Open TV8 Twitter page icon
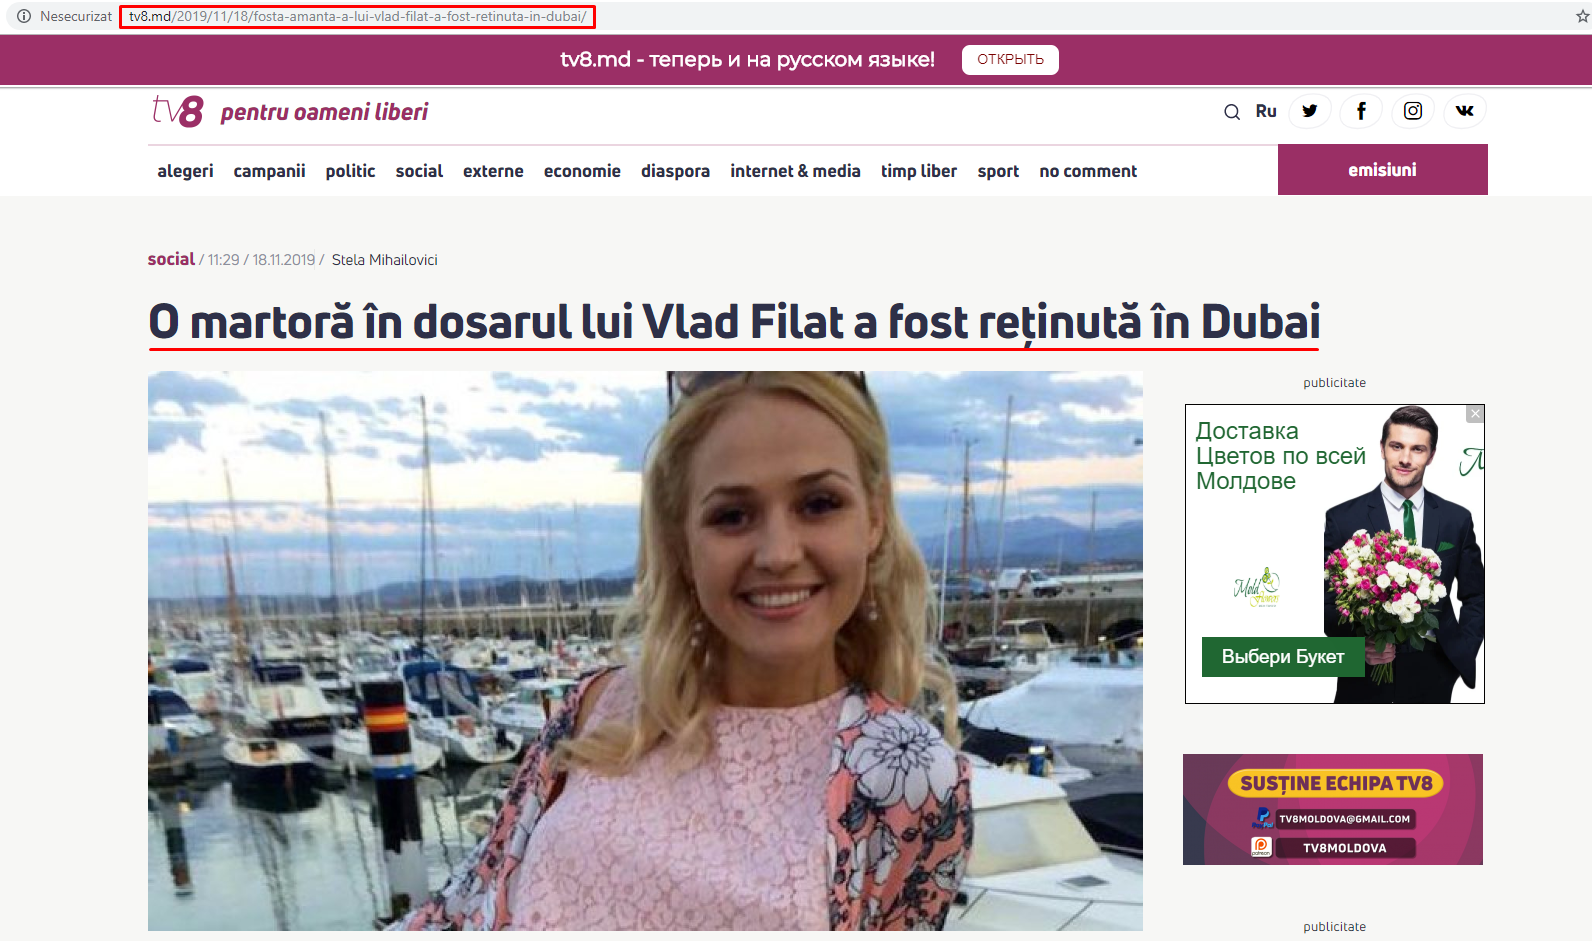Screen dimensions: 1592x941 1310,111
